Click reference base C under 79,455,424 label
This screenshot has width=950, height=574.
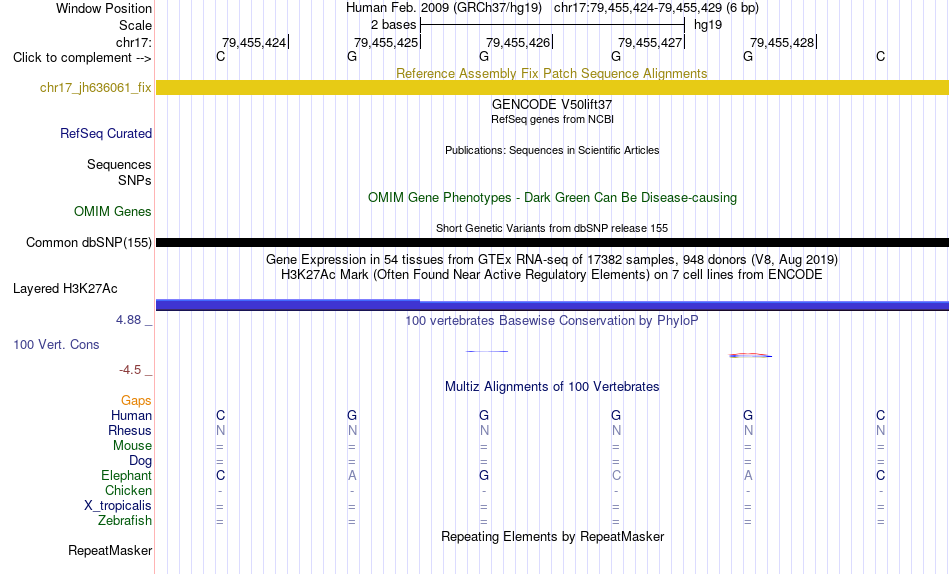(x=221, y=56)
